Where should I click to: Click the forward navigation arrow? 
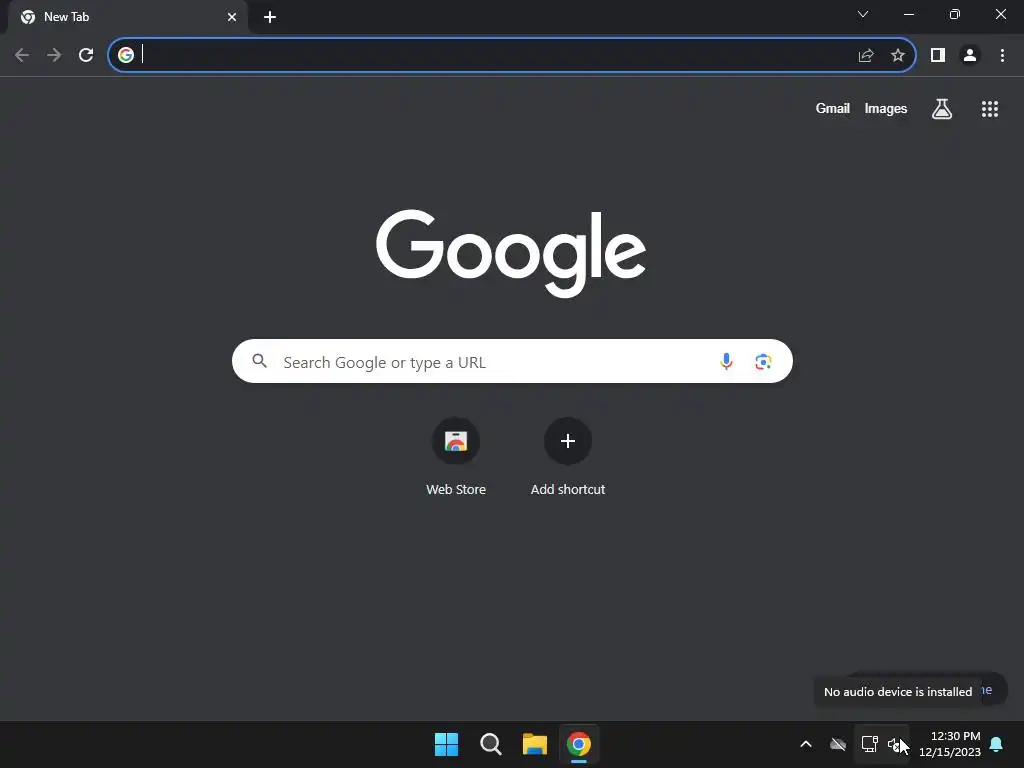tap(54, 56)
